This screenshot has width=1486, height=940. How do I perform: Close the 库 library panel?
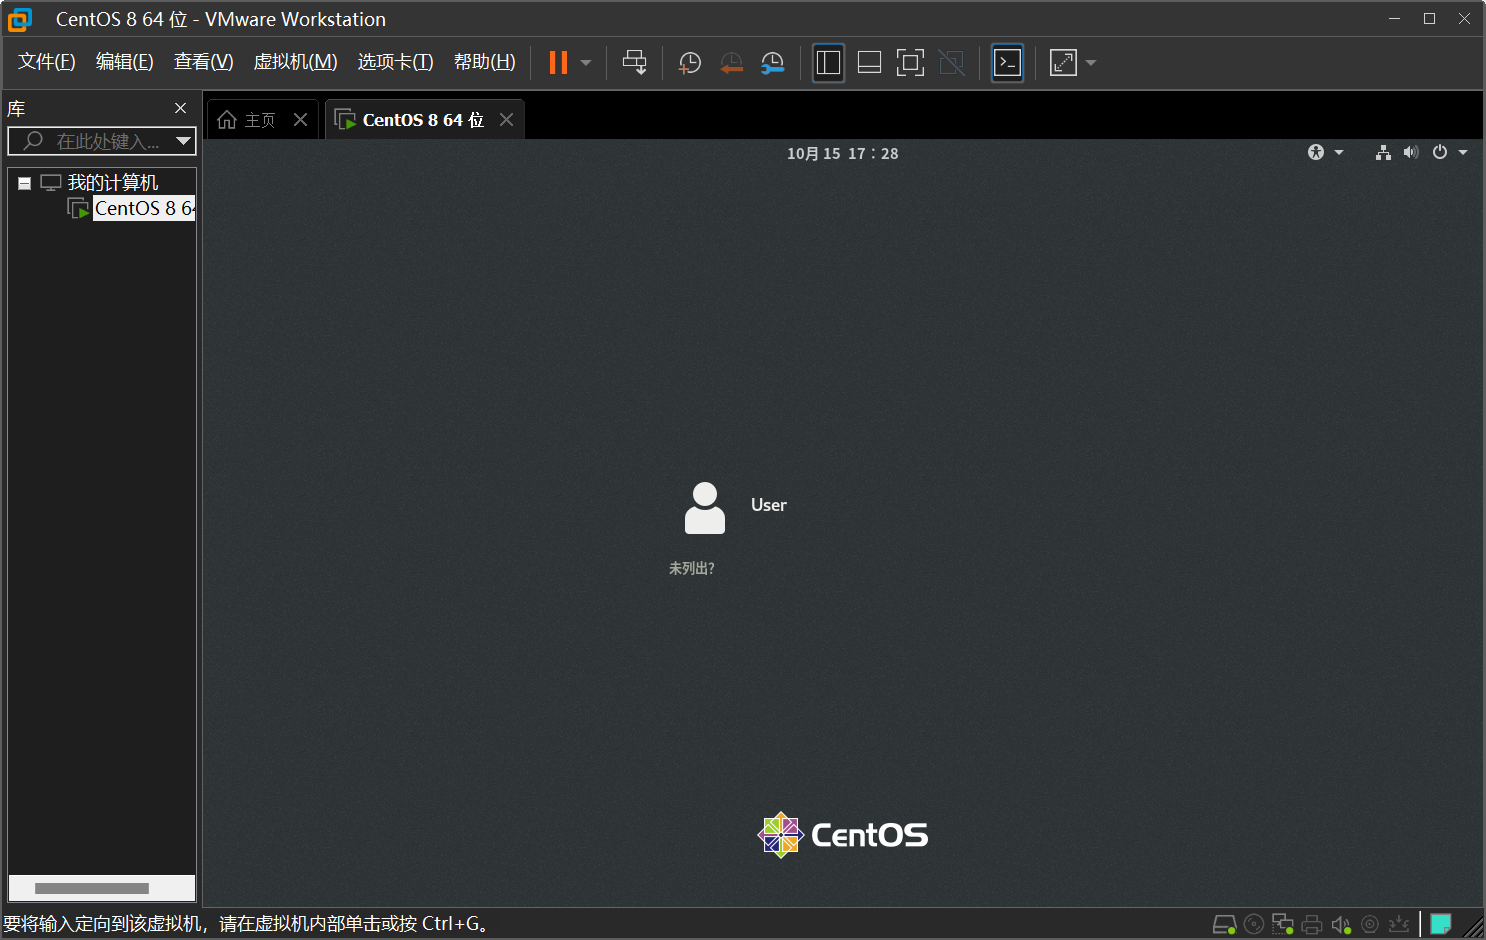(x=180, y=108)
